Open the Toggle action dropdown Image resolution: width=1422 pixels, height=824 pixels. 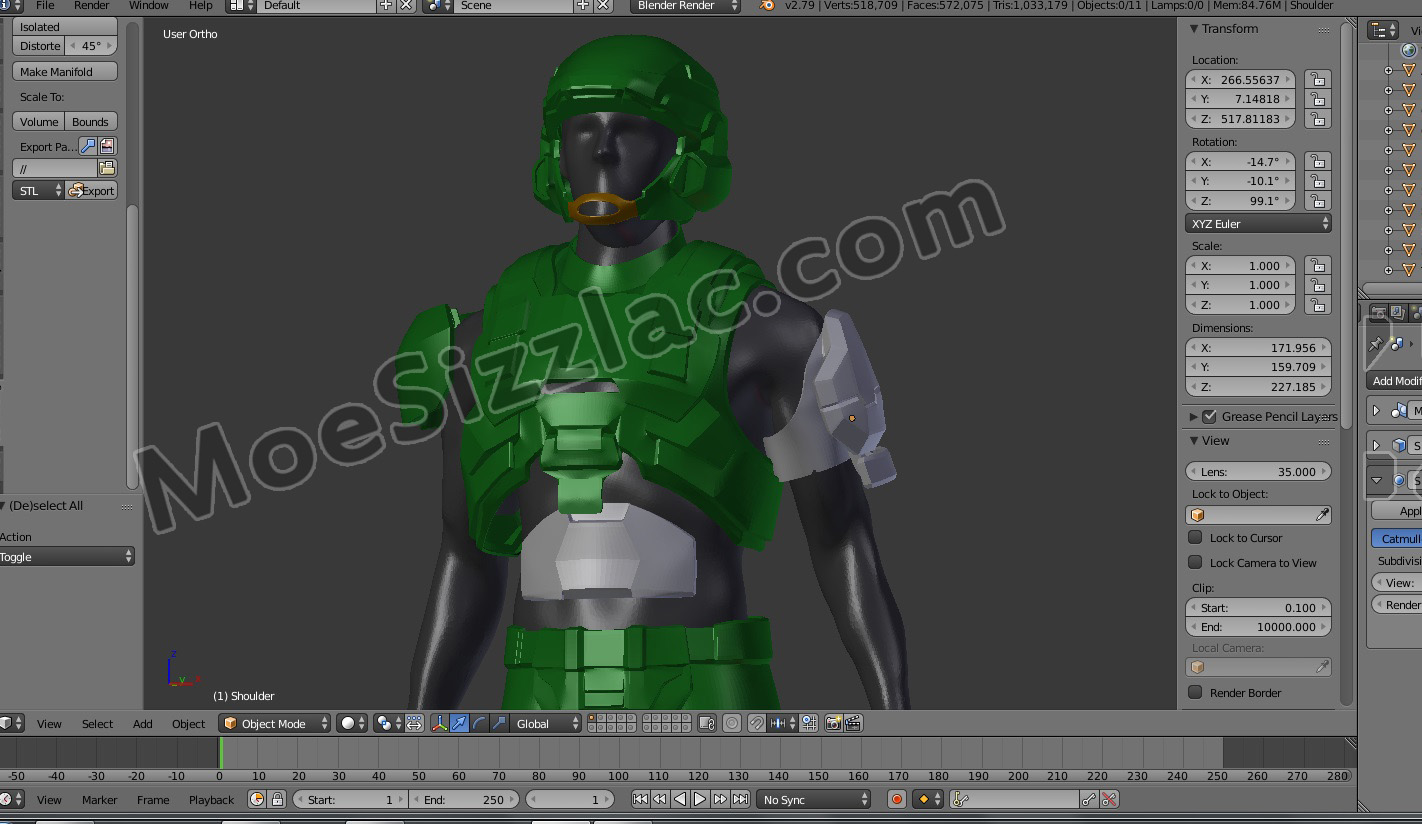(x=66, y=556)
